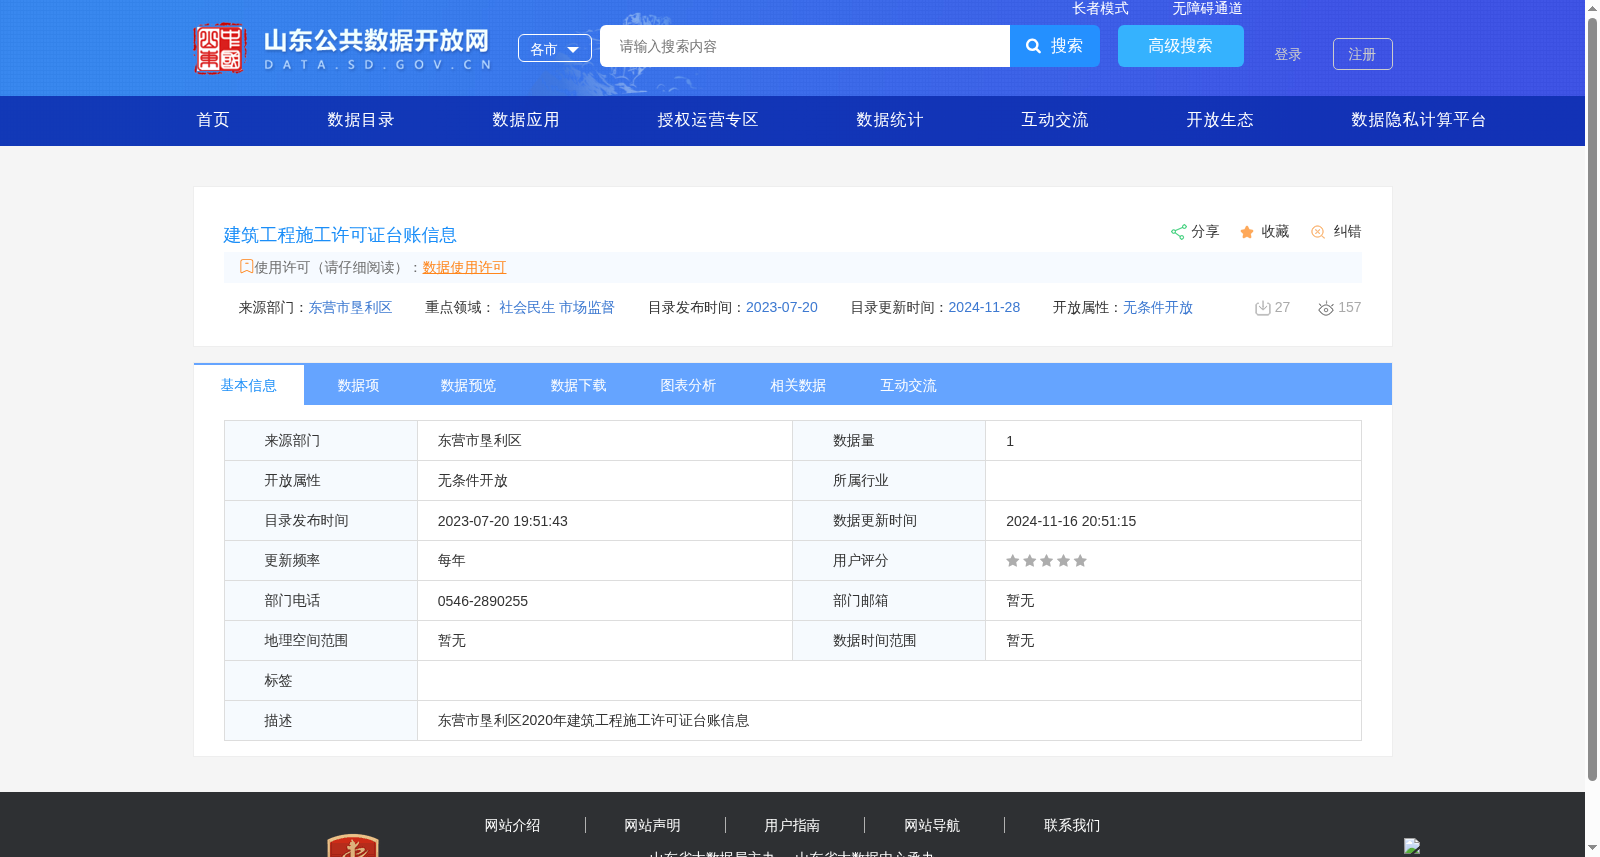The width and height of the screenshot is (1600, 857).
Task: Enable 长者模式 elder mode
Action: click(1100, 8)
